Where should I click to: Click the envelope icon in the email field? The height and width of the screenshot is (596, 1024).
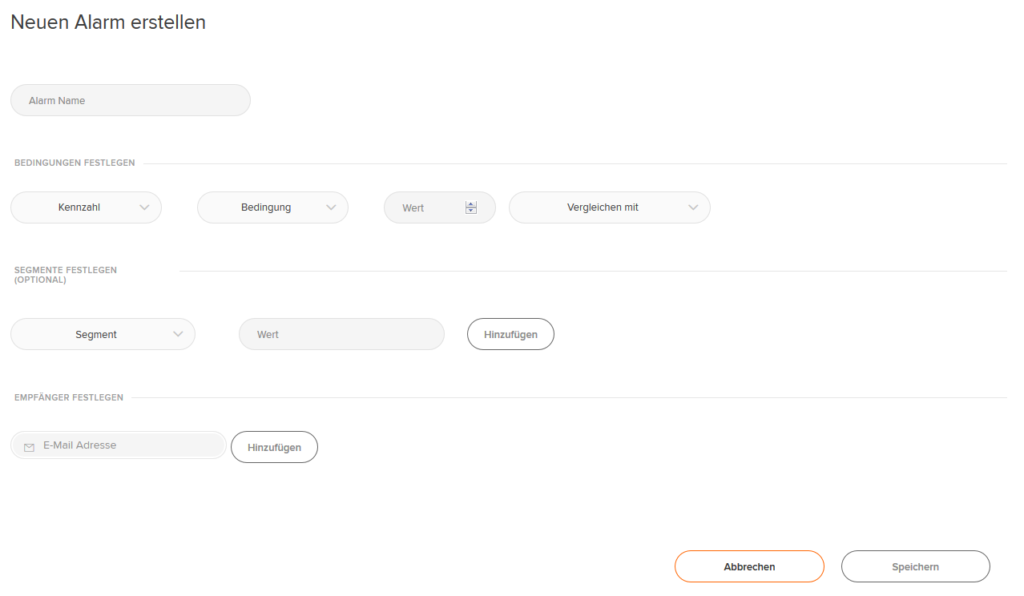point(29,447)
